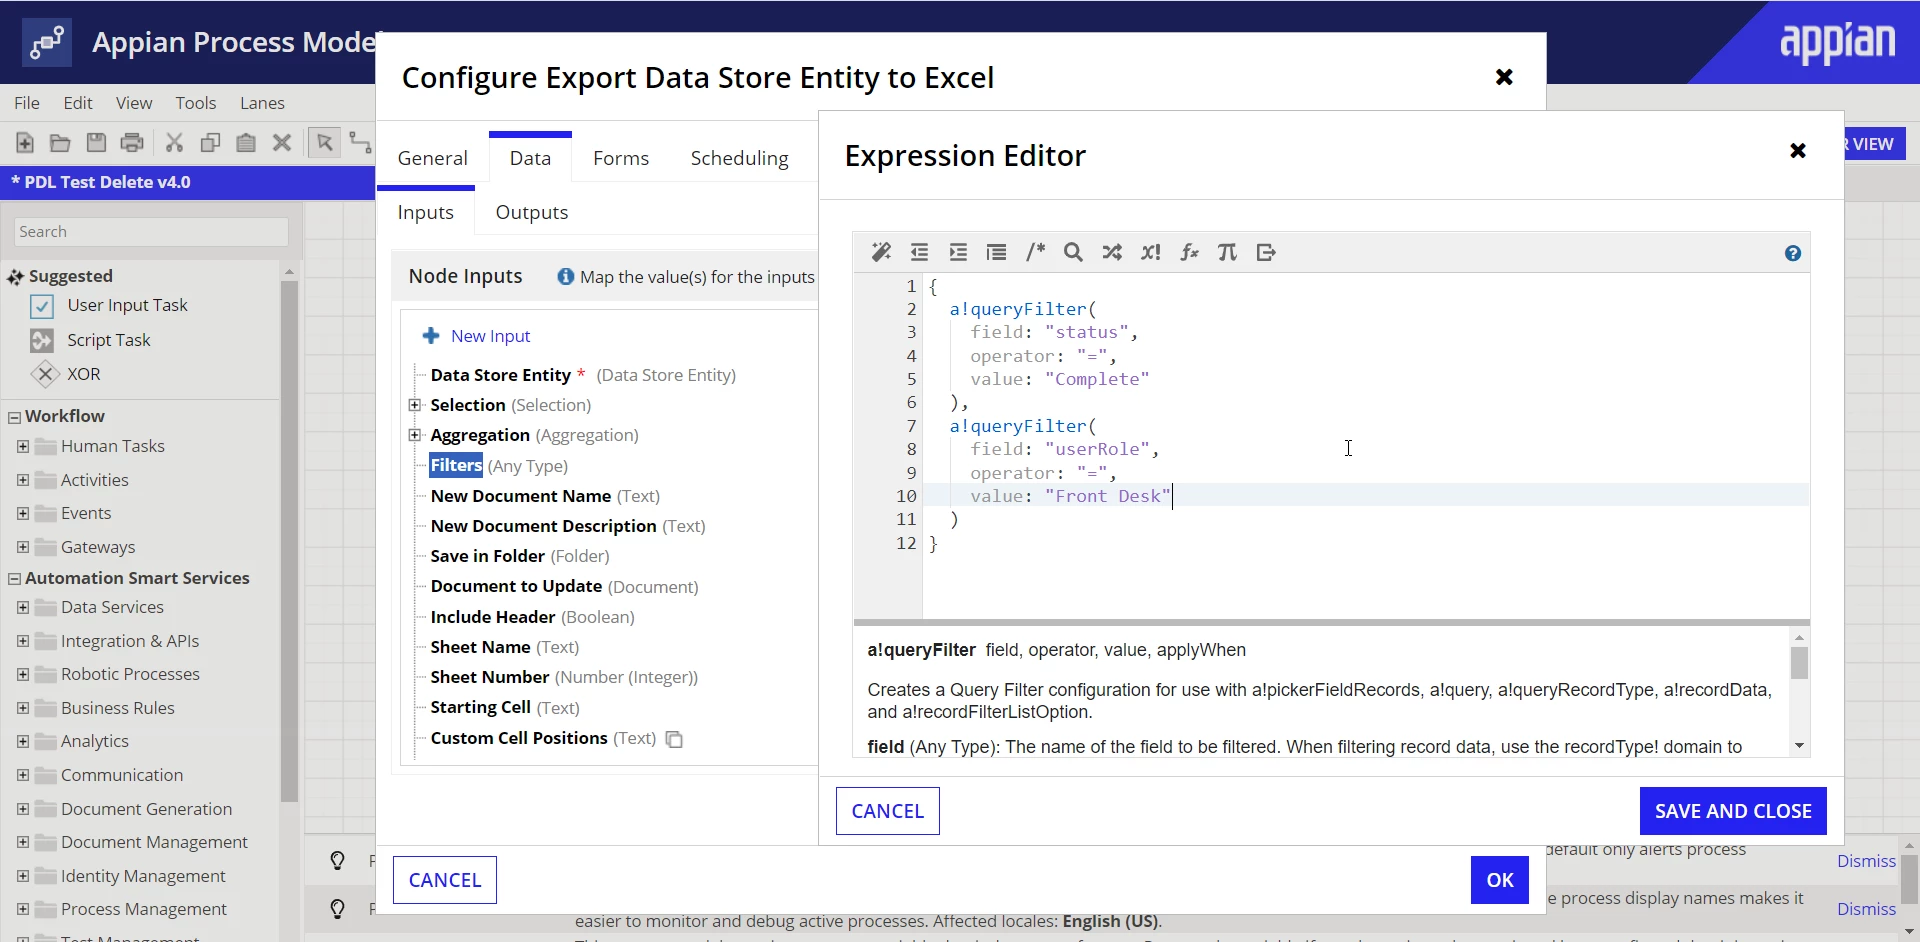Click the Save floppy disk icon
1920x942 pixels.
(96, 142)
